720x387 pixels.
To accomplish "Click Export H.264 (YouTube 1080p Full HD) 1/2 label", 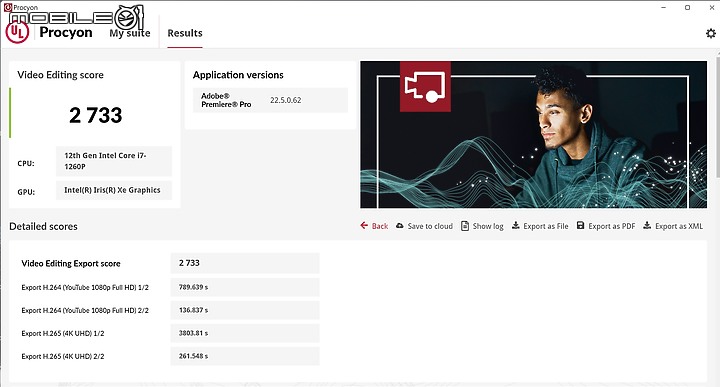I will click(85, 287).
